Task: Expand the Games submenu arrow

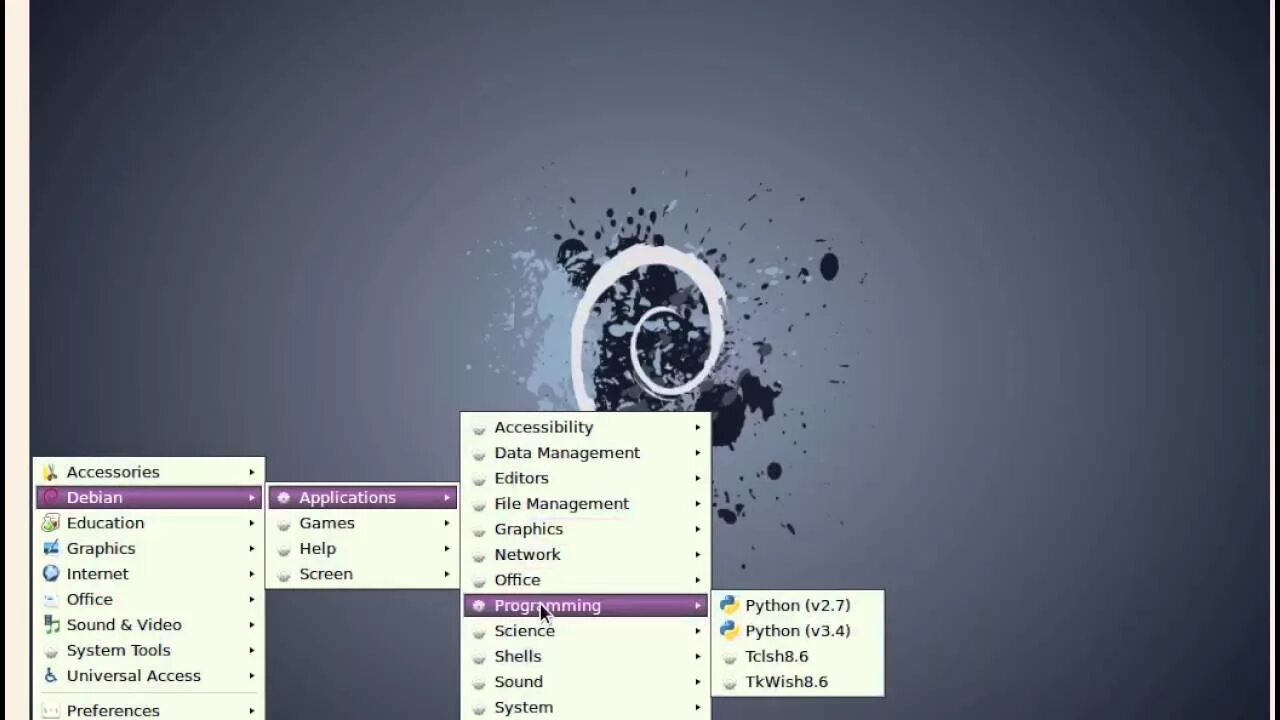Action: click(x=447, y=523)
